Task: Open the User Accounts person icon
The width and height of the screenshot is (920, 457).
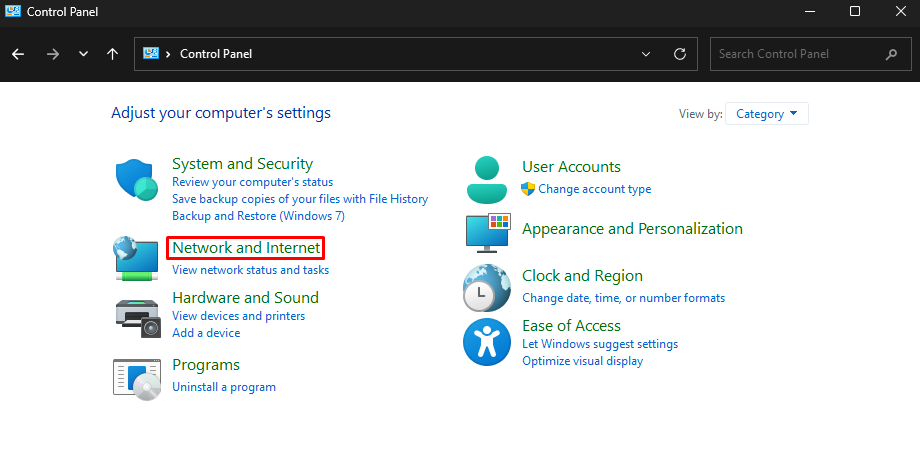Action: pos(486,180)
